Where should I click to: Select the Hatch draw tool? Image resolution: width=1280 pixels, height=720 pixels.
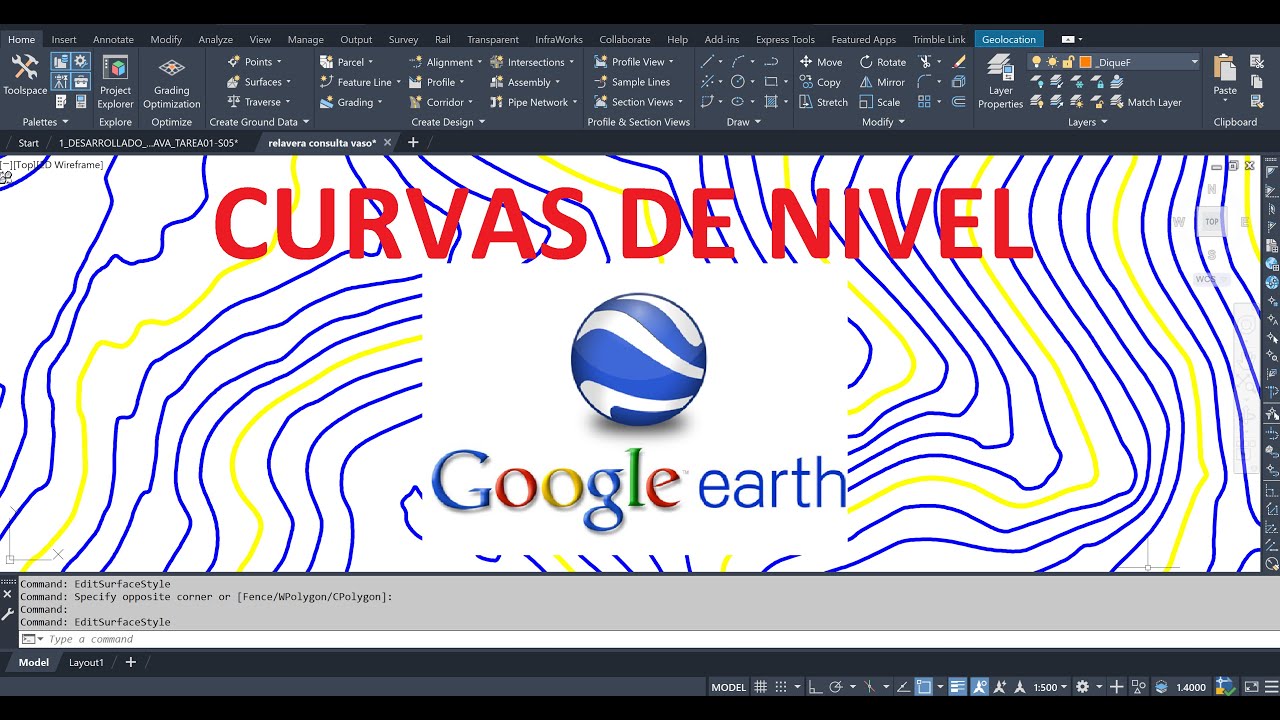coord(771,102)
